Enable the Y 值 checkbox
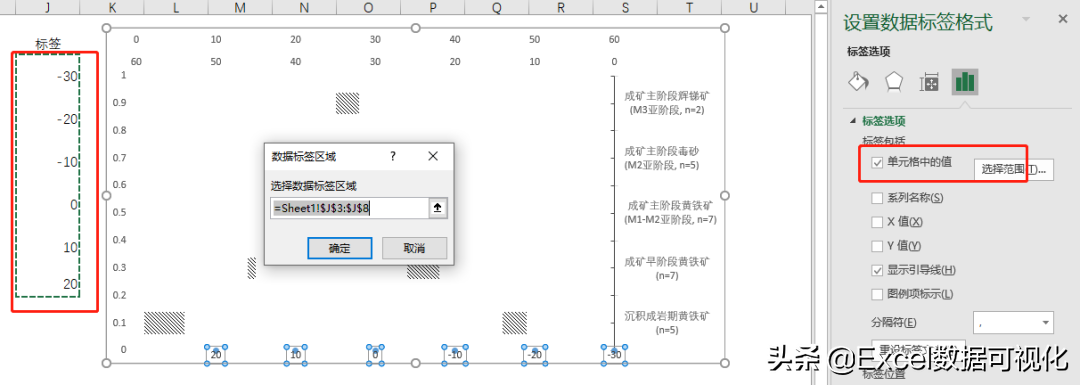The image size is (1080, 385). click(x=877, y=246)
